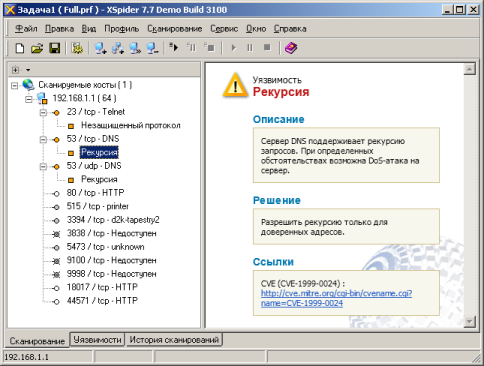This screenshot has width=484, height=366.
Task: Select the Сканирование bottom tab
Action: [37, 341]
